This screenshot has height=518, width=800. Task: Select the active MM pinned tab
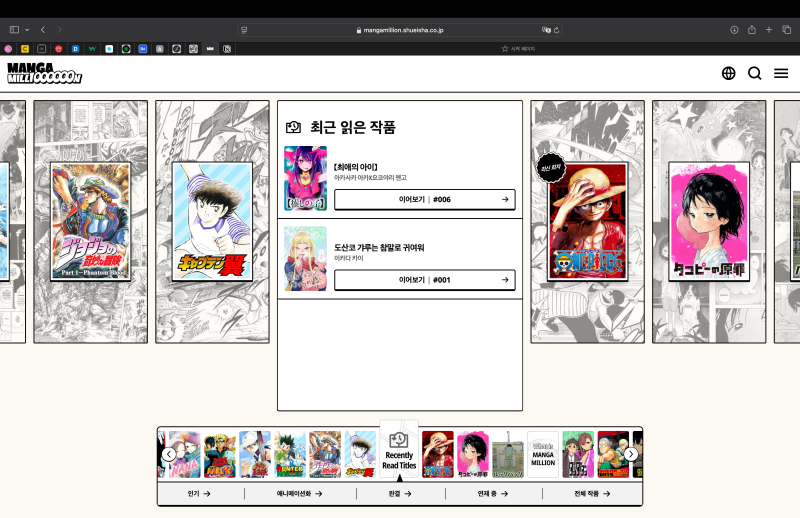(x=210, y=49)
